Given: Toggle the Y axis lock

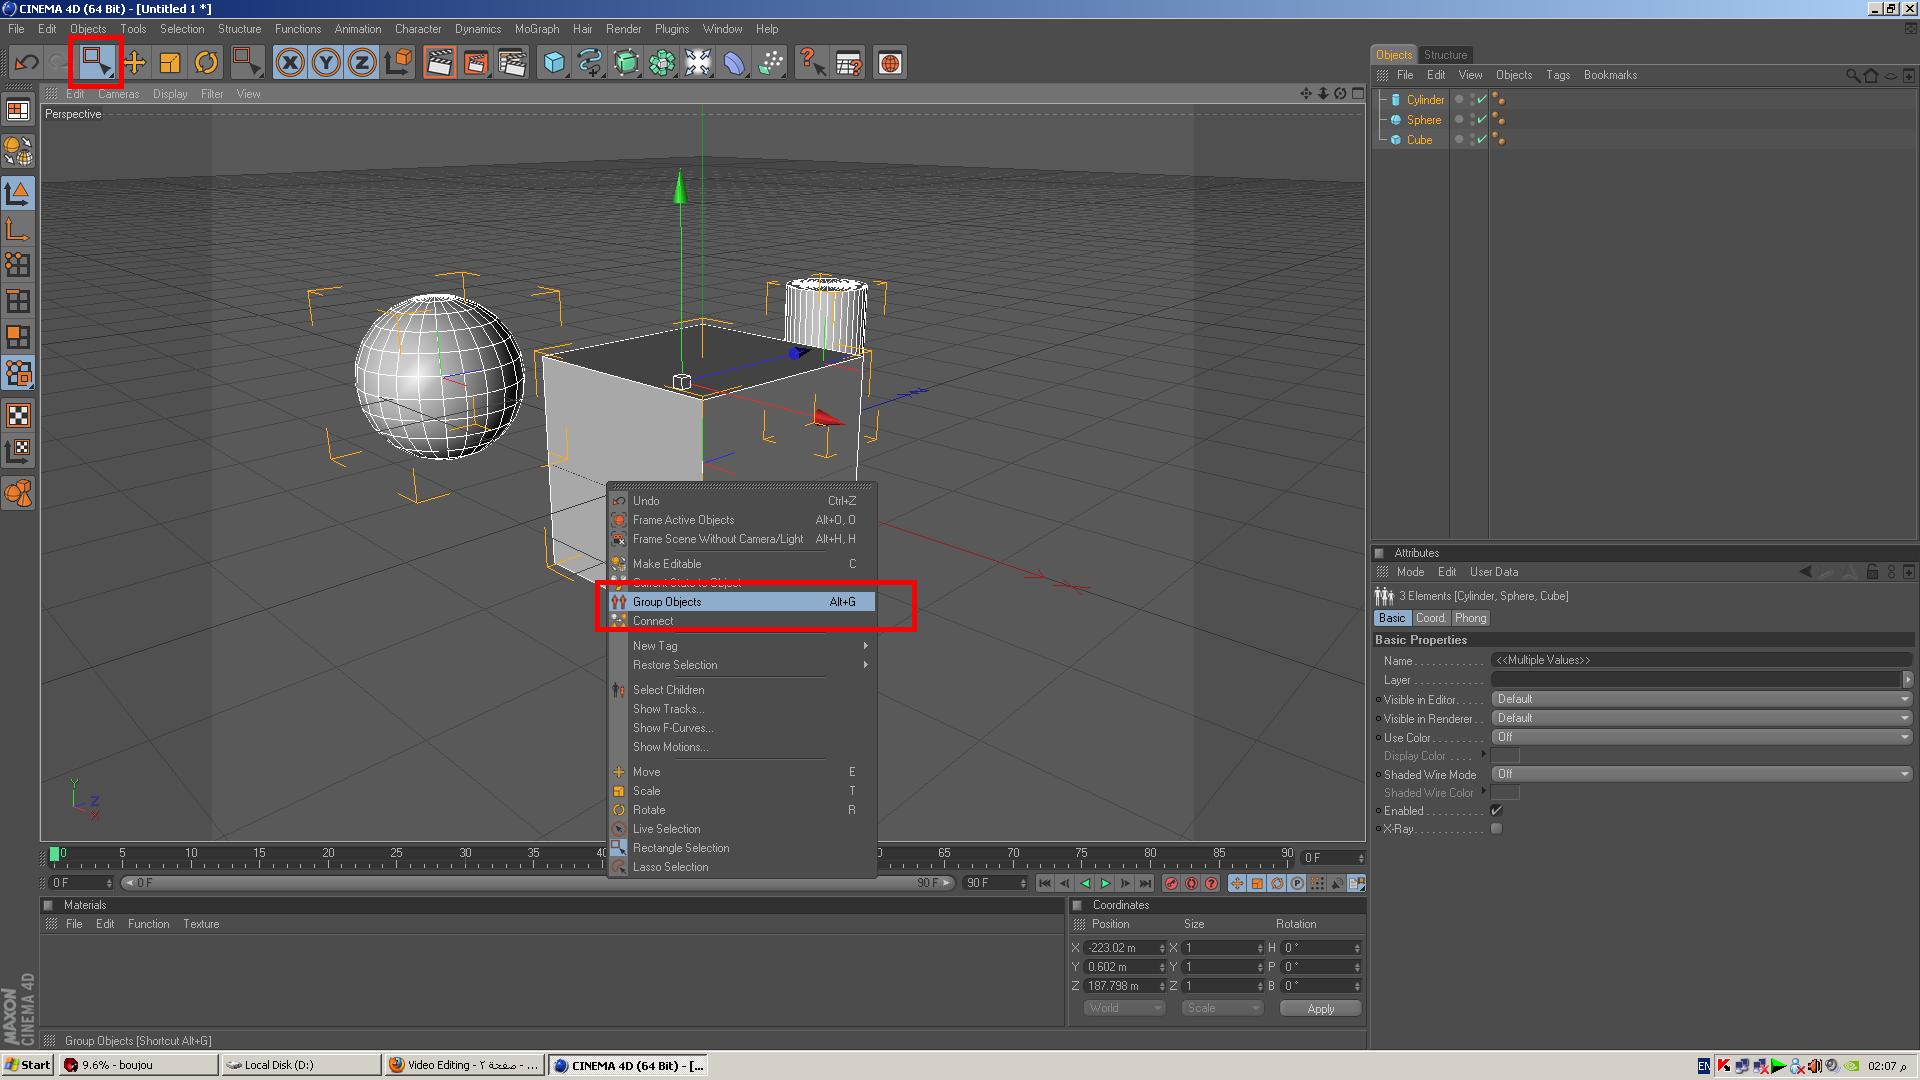Looking at the screenshot, I should pyautogui.click(x=326, y=63).
